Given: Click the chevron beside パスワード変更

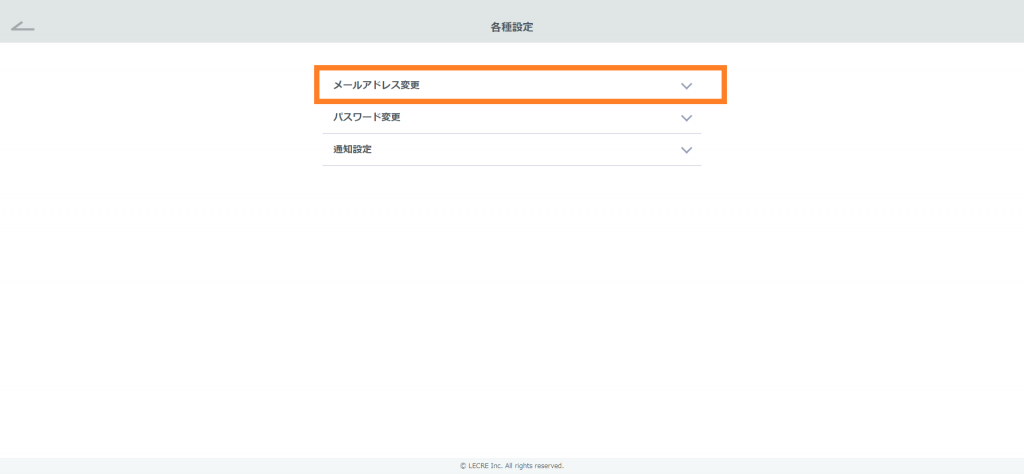Looking at the screenshot, I should [686, 118].
